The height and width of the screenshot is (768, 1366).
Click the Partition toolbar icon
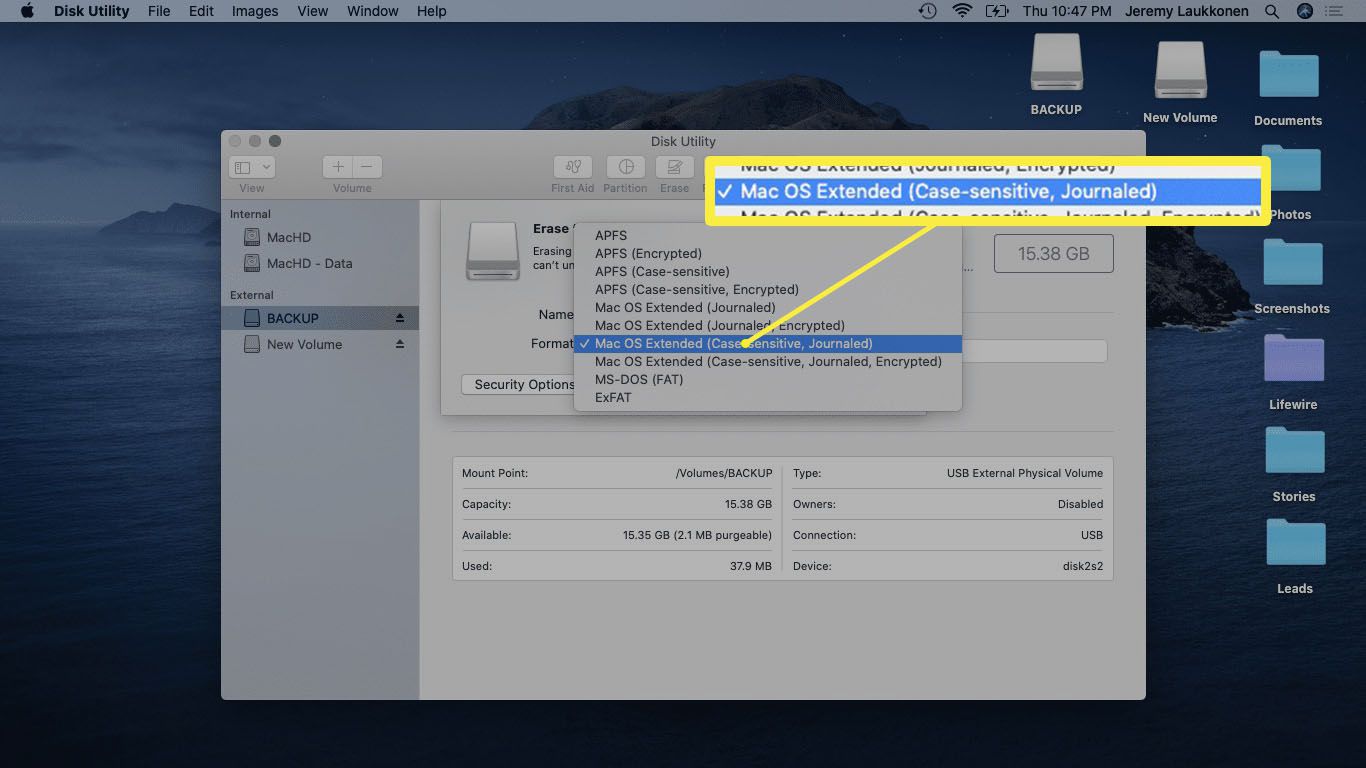(625, 167)
